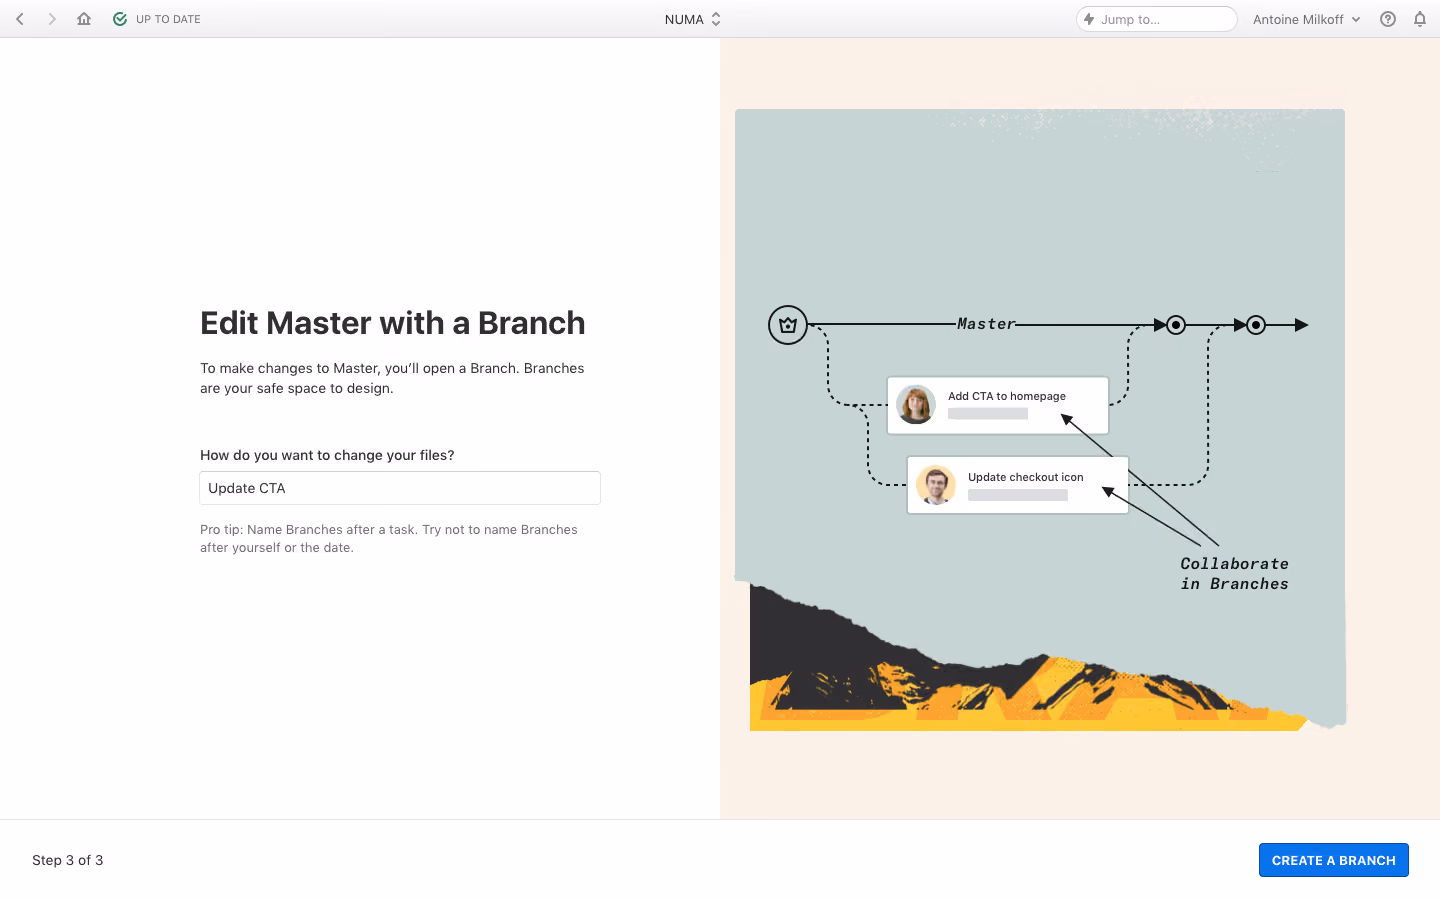The image size is (1440, 900).
Task: Open the NUMA project switcher
Action: point(692,19)
